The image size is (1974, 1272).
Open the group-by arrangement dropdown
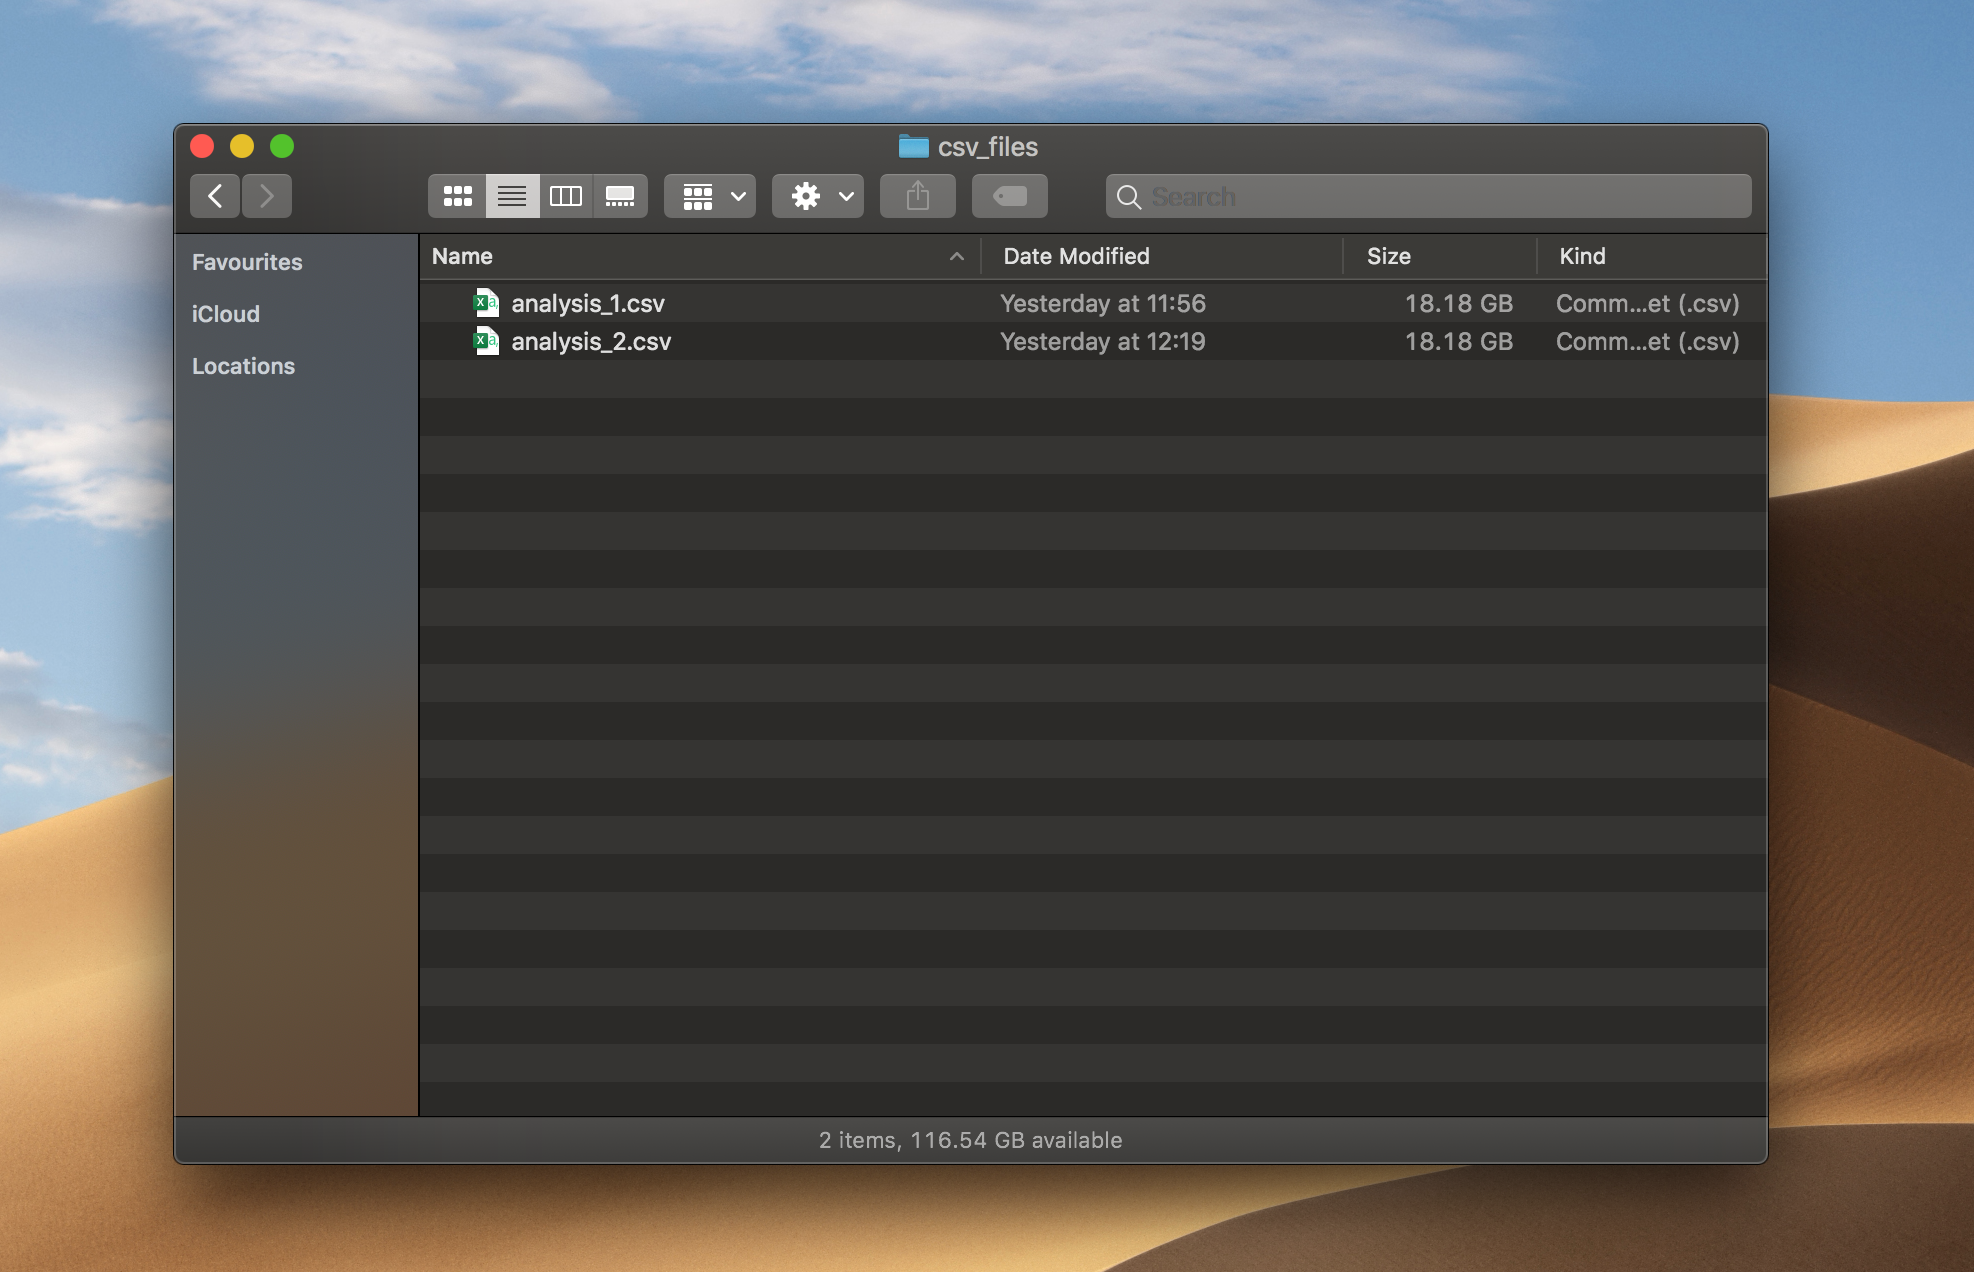coord(710,196)
